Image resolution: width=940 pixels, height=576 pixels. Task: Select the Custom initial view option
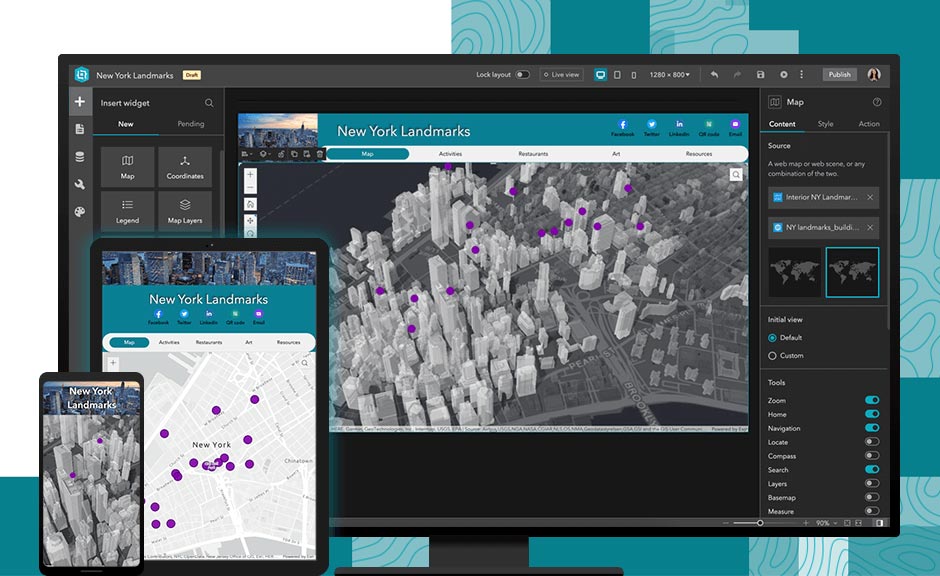[772, 356]
